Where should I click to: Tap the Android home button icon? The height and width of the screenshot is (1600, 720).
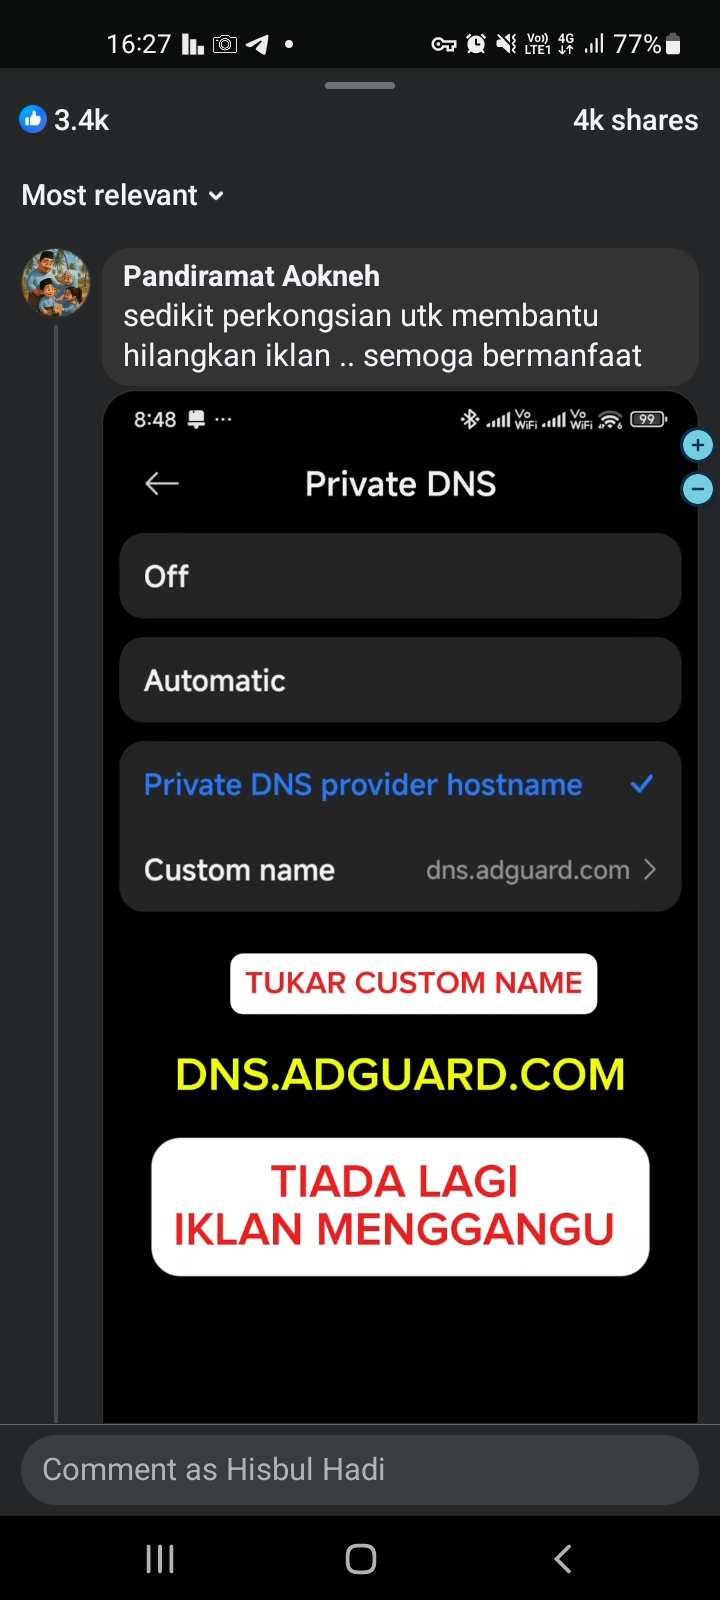click(x=360, y=1558)
